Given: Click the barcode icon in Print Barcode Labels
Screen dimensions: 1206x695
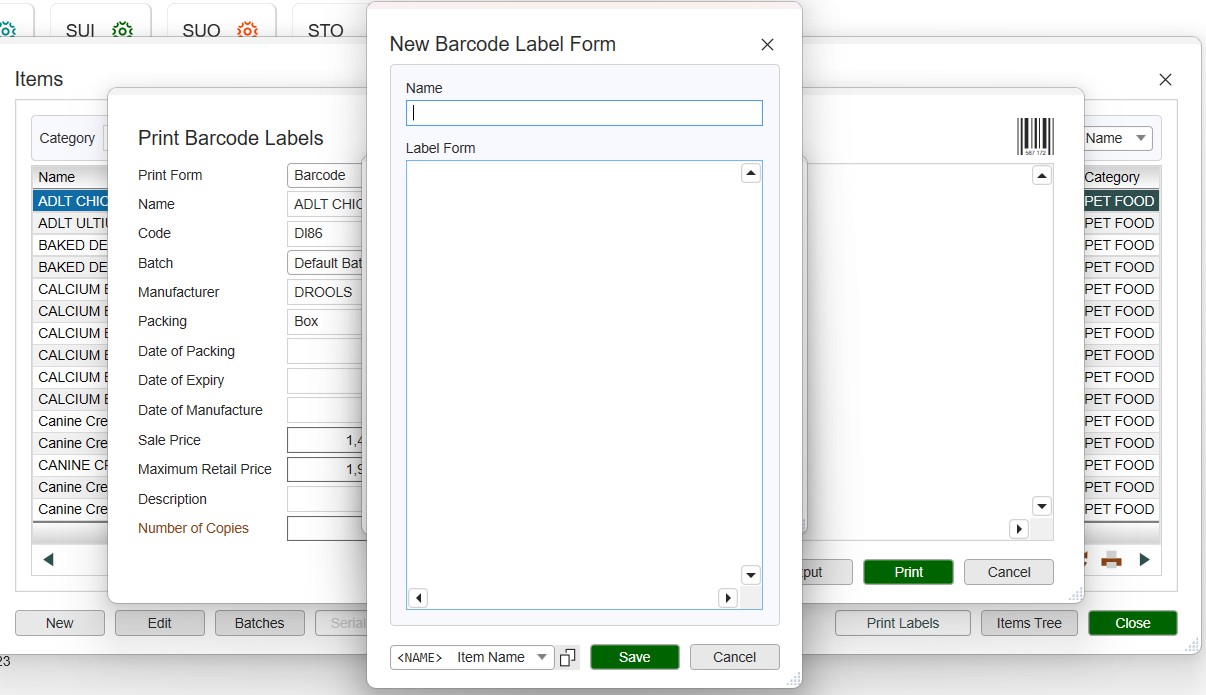Looking at the screenshot, I should pyautogui.click(x=1035, y=137).
